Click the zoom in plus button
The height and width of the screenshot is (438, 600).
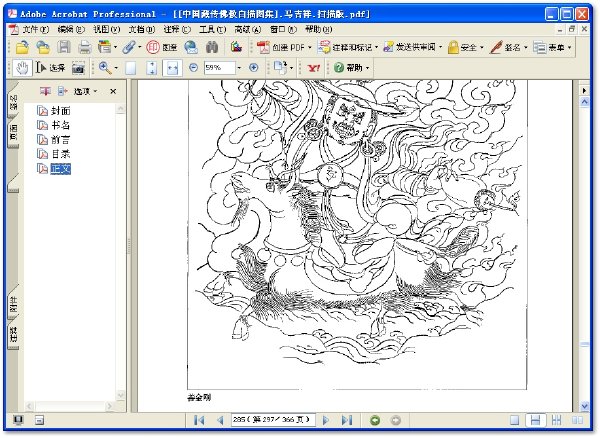click(x=253, y=68)
